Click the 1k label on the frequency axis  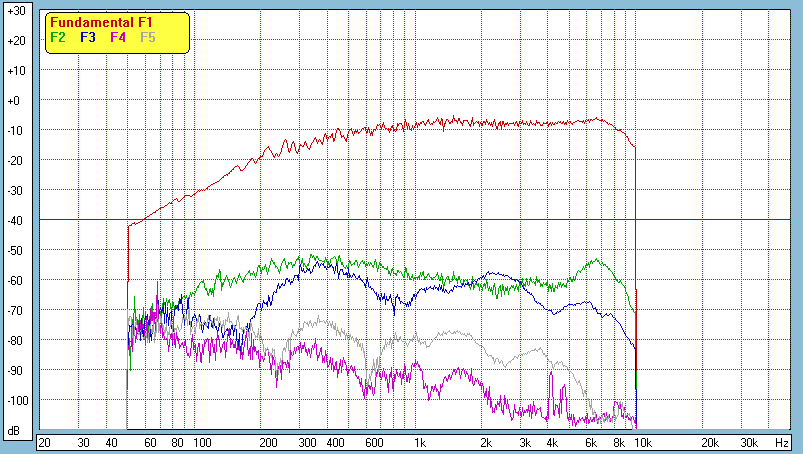point(420,441)
